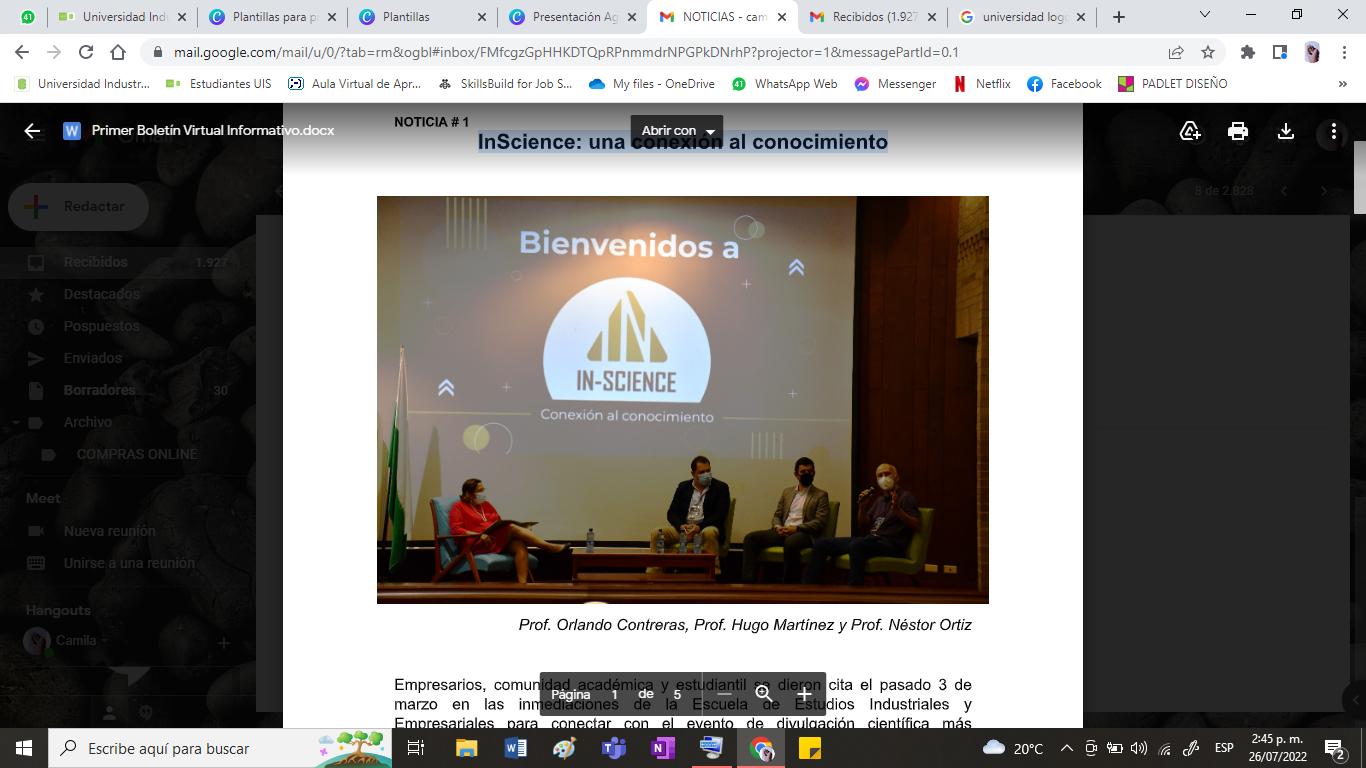Open Microsoft Teams from taskbar

pos(614,748)
